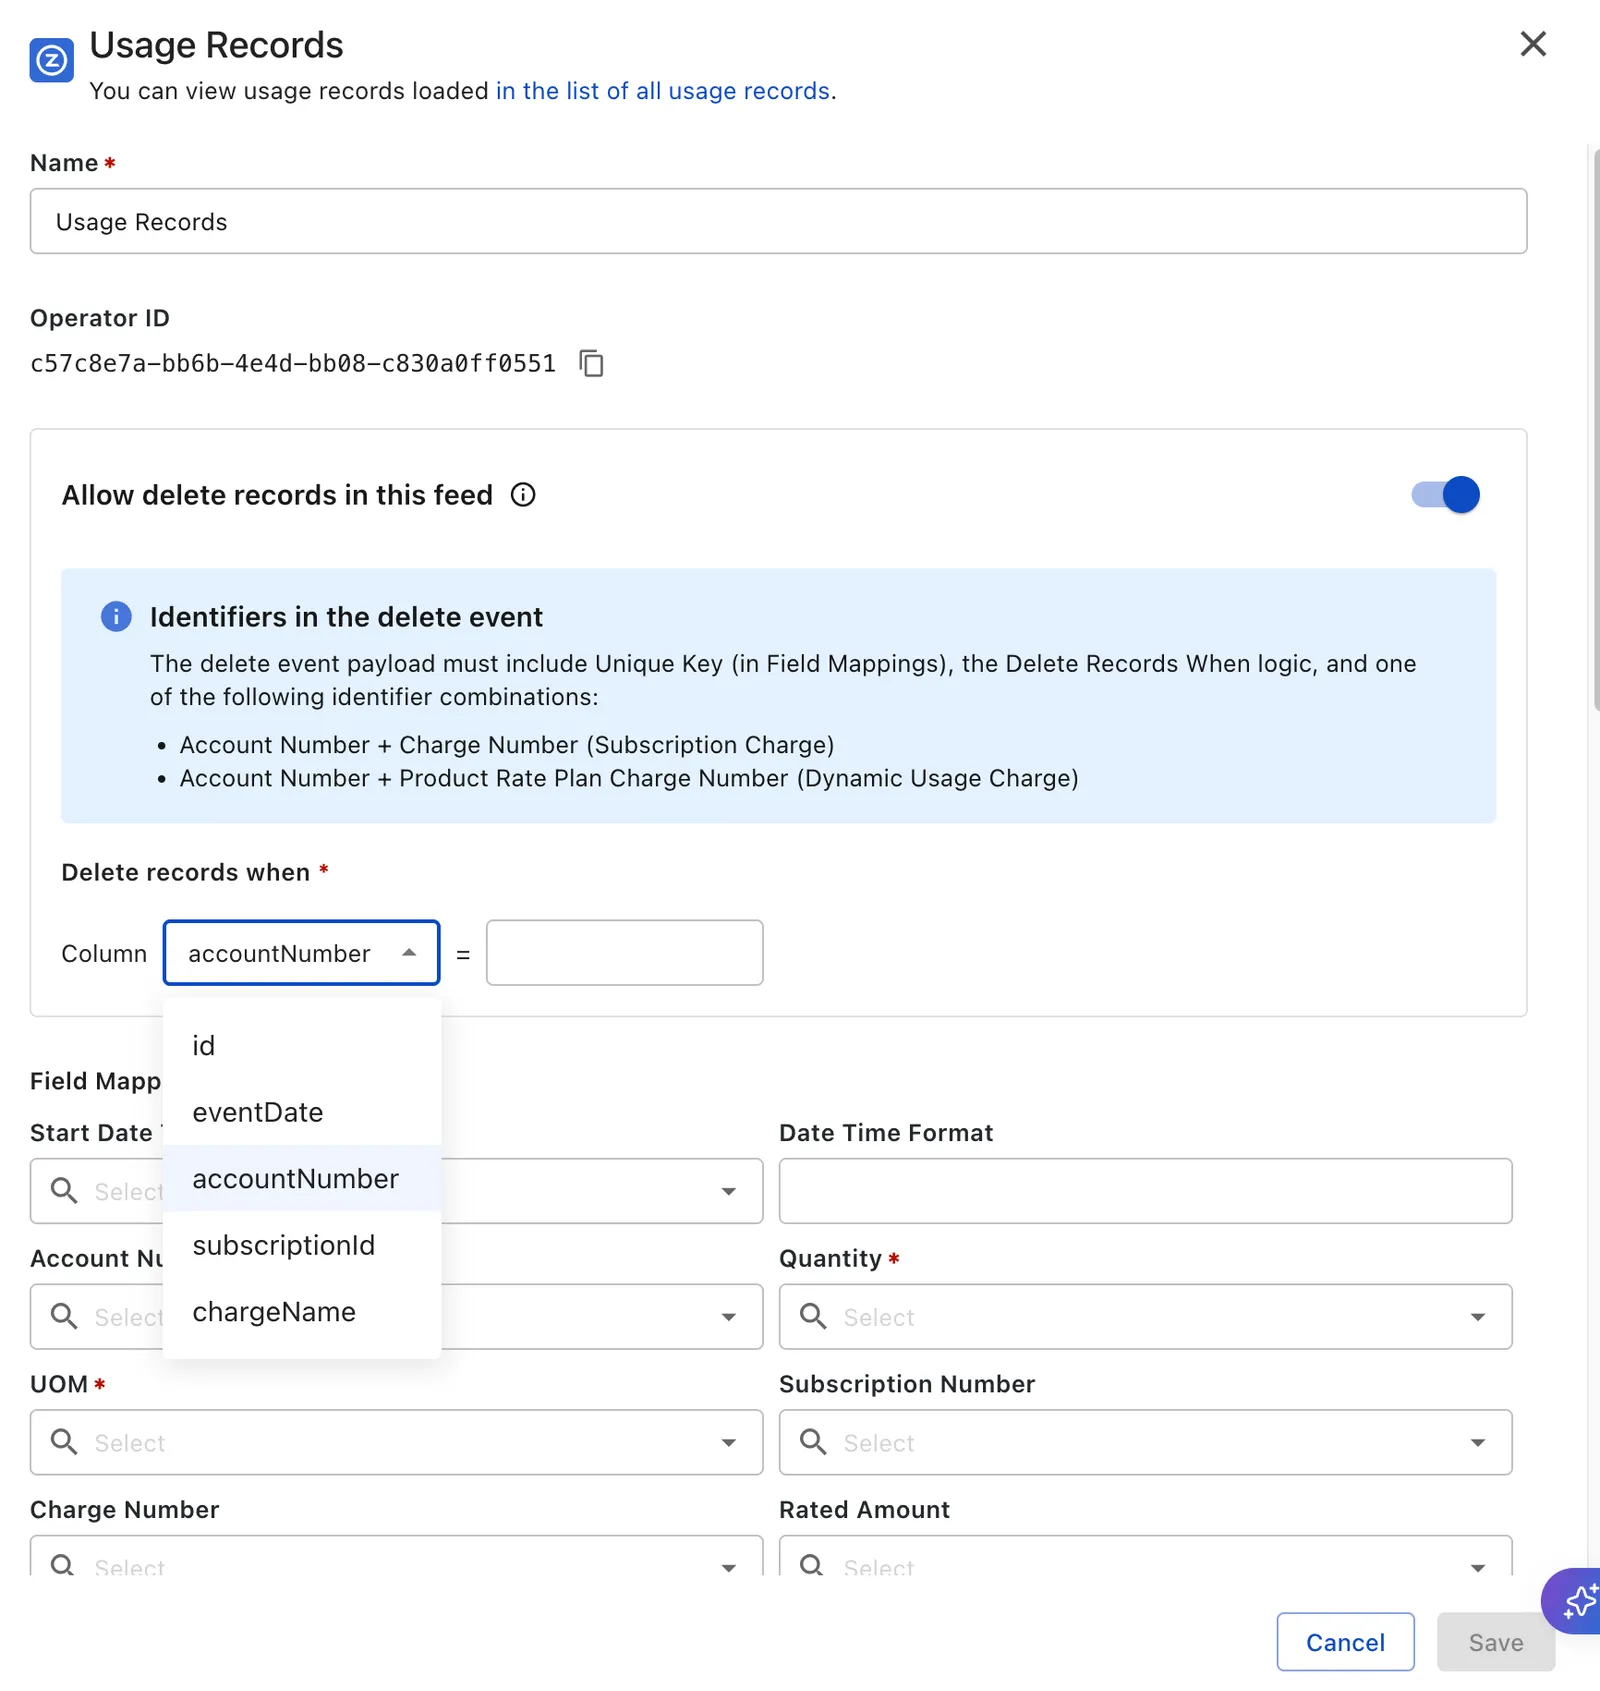Click the search icon in the Subscription Number field

point(813,1442)
